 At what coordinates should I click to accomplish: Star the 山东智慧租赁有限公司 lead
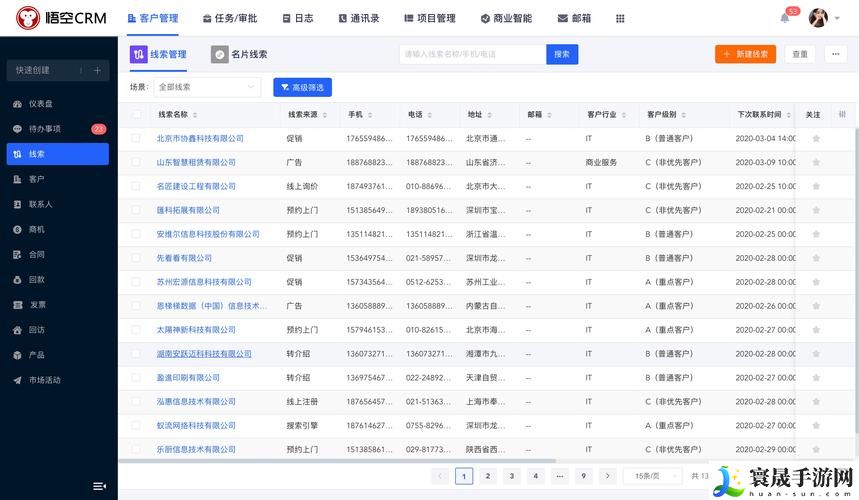(x=816, y=162)
